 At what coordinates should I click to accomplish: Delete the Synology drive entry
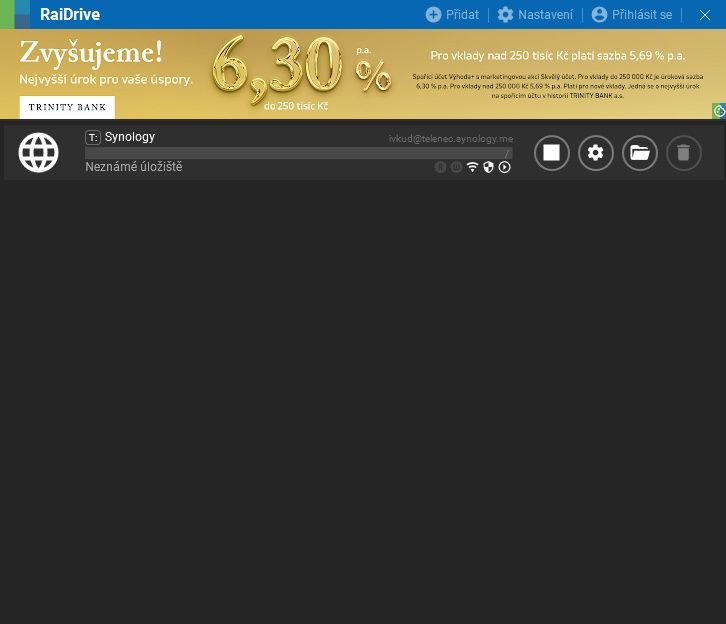[x=684, y=153]
